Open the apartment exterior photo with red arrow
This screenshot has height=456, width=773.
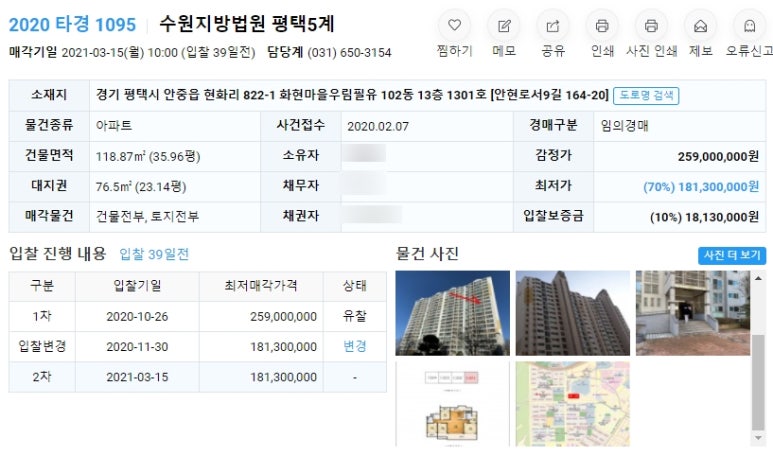click(x=453, y=313)
